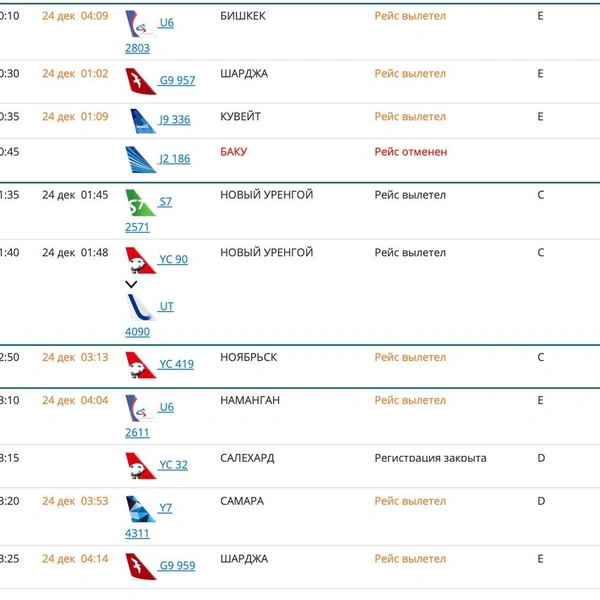
Task: Click the Jazeera Airways tail logo for Kuwait
Action: click(x=142, y=121)
